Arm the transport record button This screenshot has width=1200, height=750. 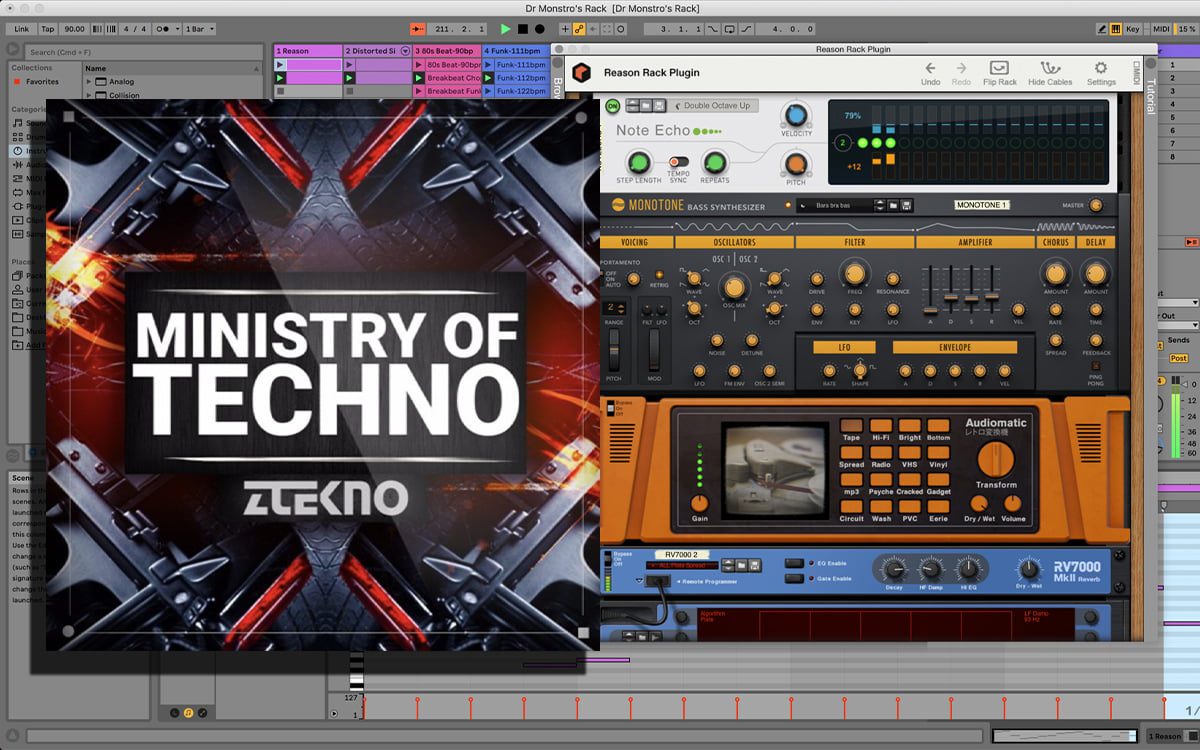tap(540, 29)
